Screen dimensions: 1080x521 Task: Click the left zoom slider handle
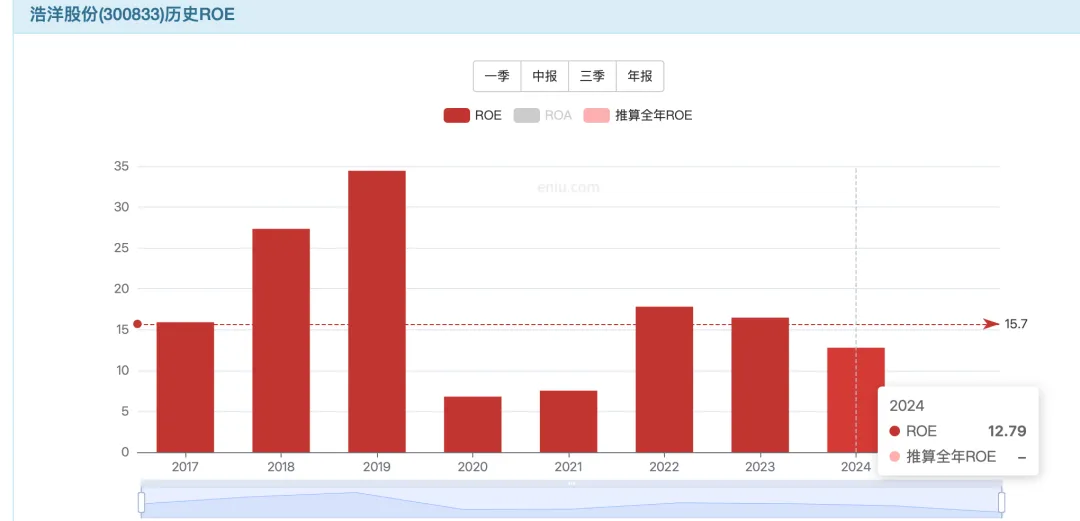[x=141, y=502]
